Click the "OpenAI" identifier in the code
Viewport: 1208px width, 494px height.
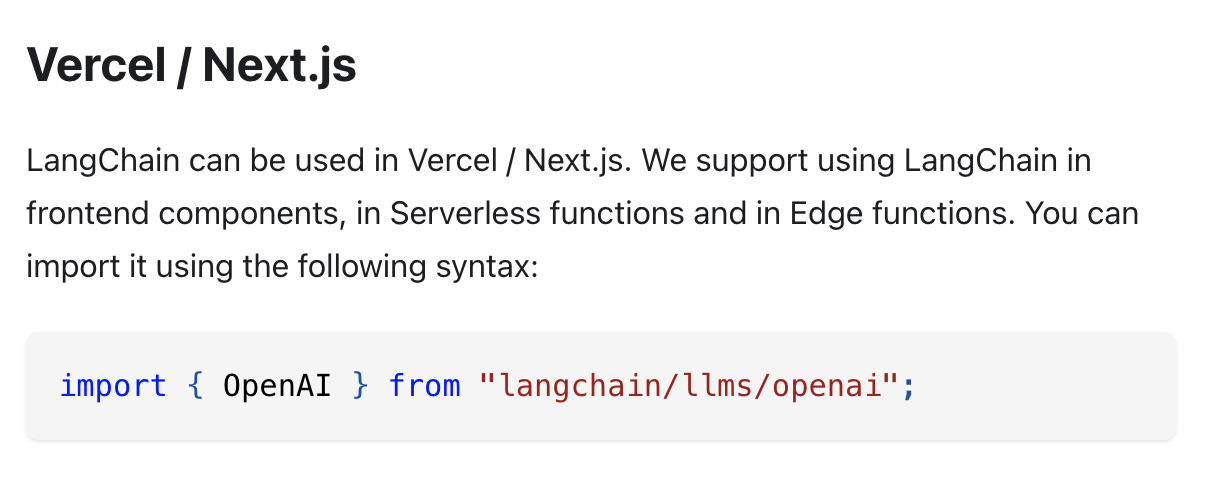tap(277, 386)
